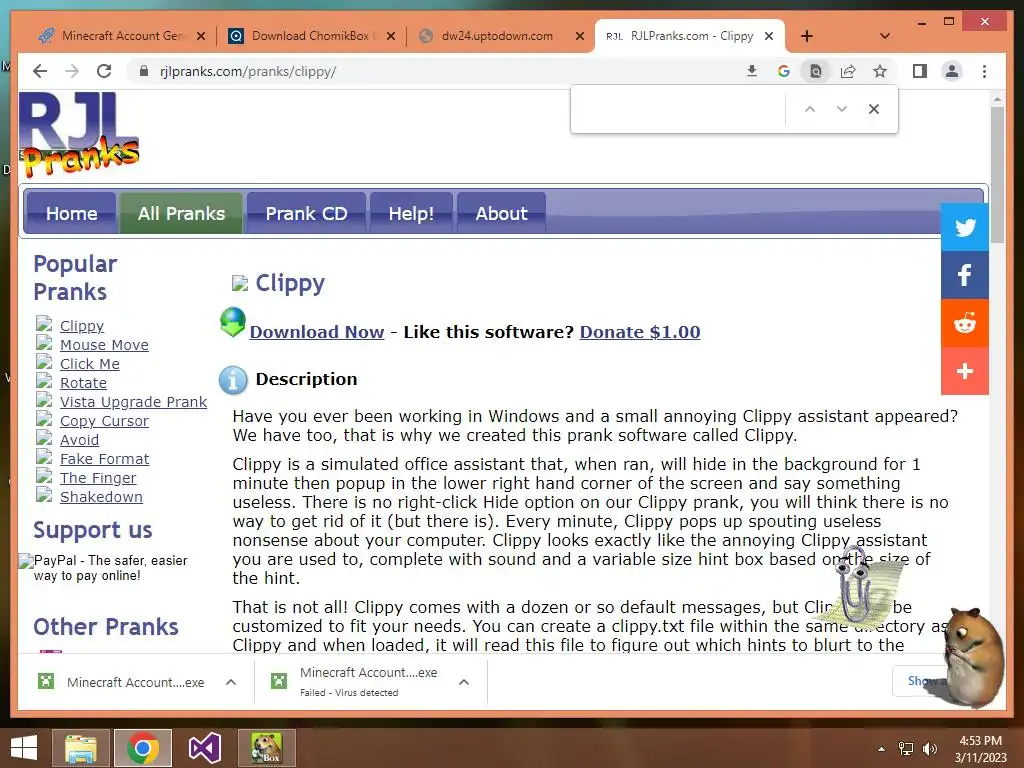This screenshot has height=768, width=1024.
Task: Jump to next find result
Action: [x=842, y=109]
